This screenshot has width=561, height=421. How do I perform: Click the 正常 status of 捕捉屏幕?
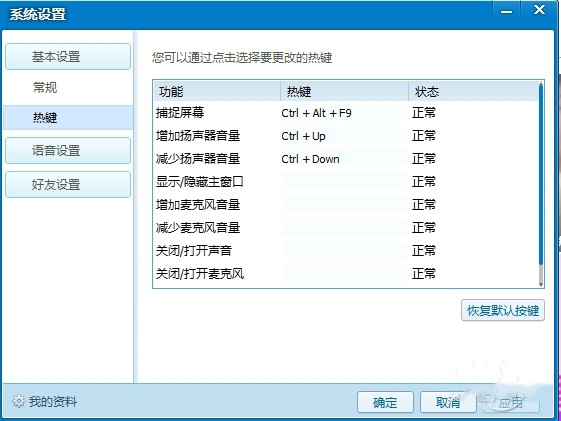[424, 113]
